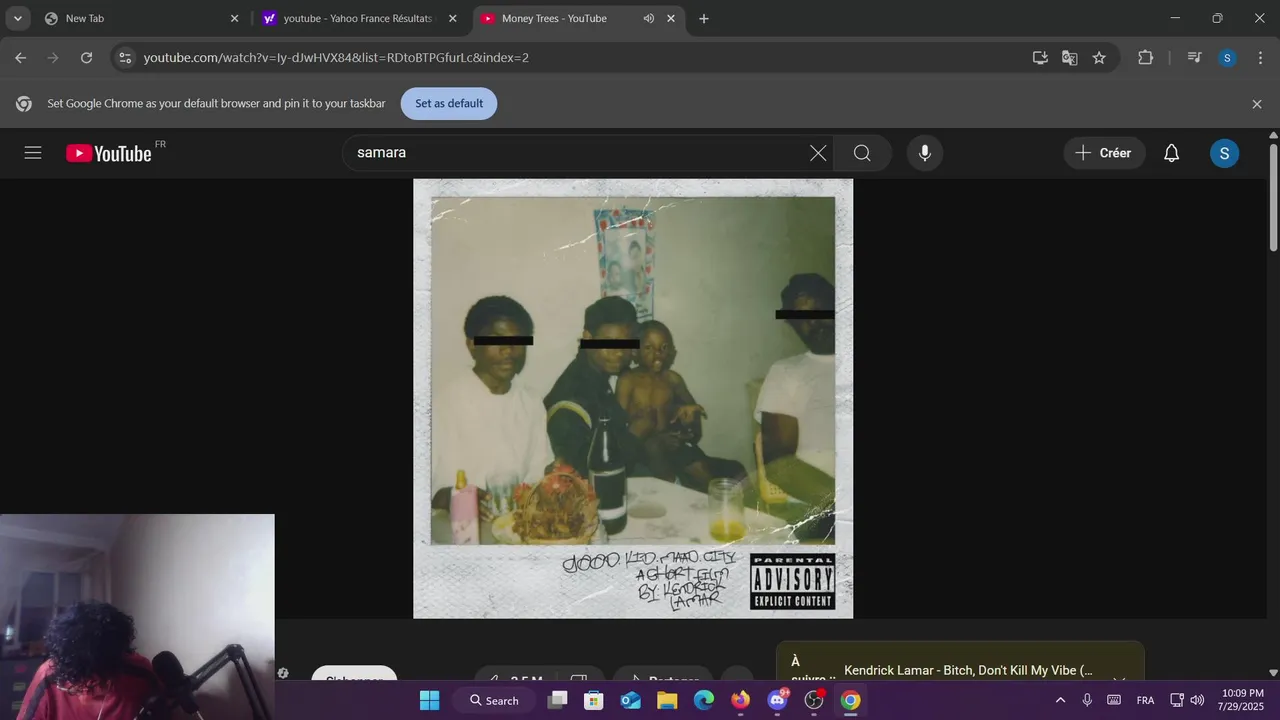This screenshot has height=720, width=1280.
Task: Bookmark this page with star
Action: point(1099,58)
